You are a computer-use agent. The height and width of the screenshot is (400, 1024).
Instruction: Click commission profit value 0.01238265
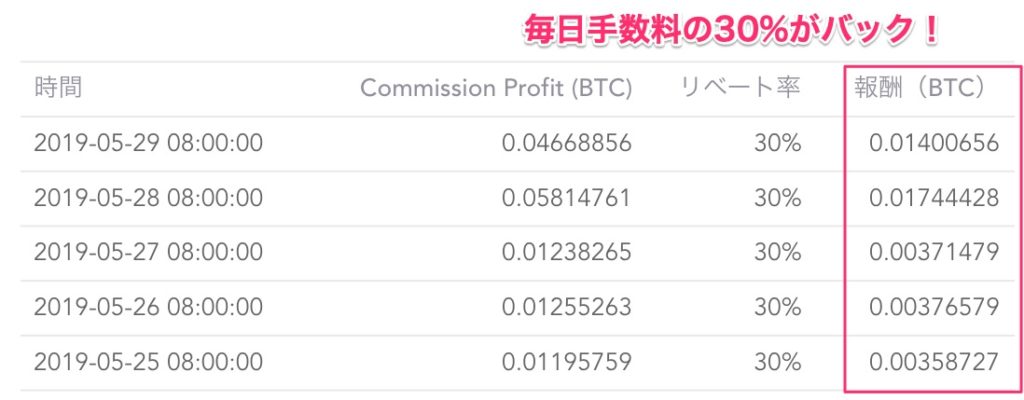[x=566, y=252]
